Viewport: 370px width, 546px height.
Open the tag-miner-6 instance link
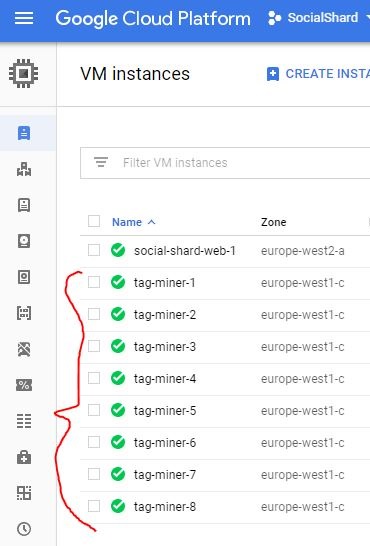tap(165, 443)
